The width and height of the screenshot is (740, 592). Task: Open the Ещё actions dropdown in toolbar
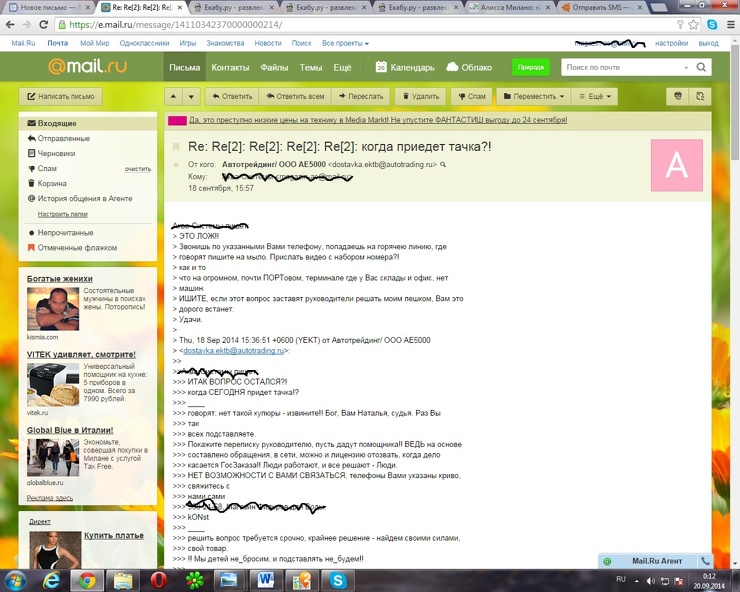coord(596,97)
